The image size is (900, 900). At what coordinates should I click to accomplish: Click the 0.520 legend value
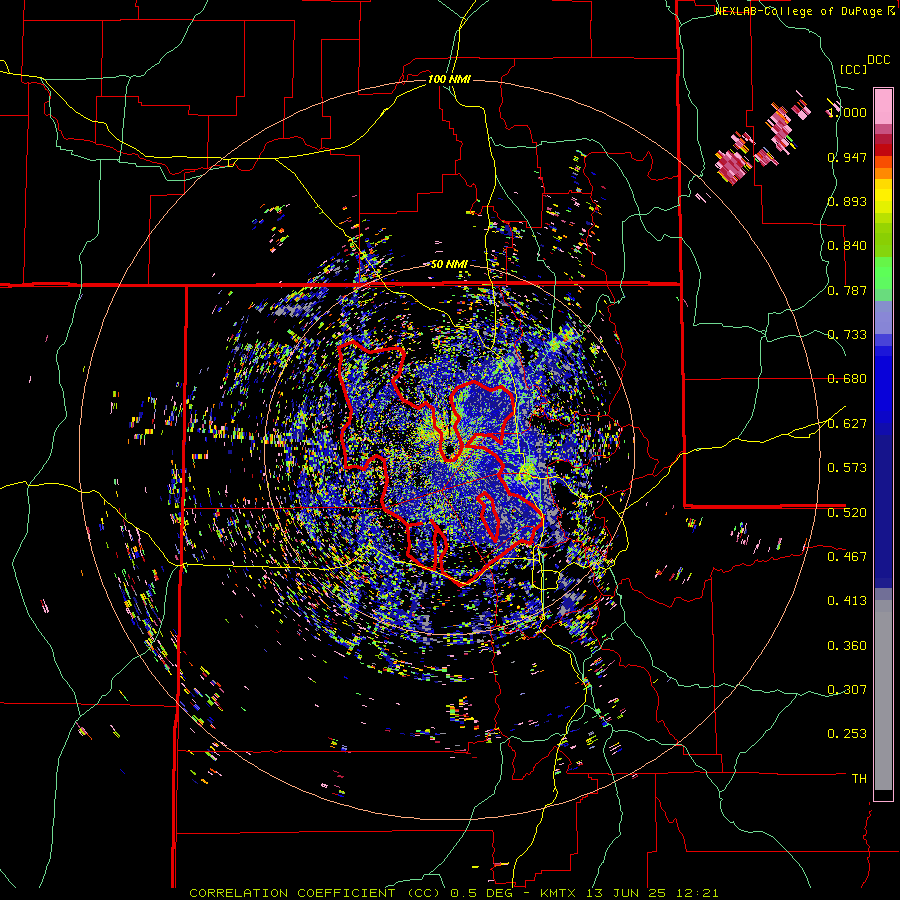[x=847, y=512]
